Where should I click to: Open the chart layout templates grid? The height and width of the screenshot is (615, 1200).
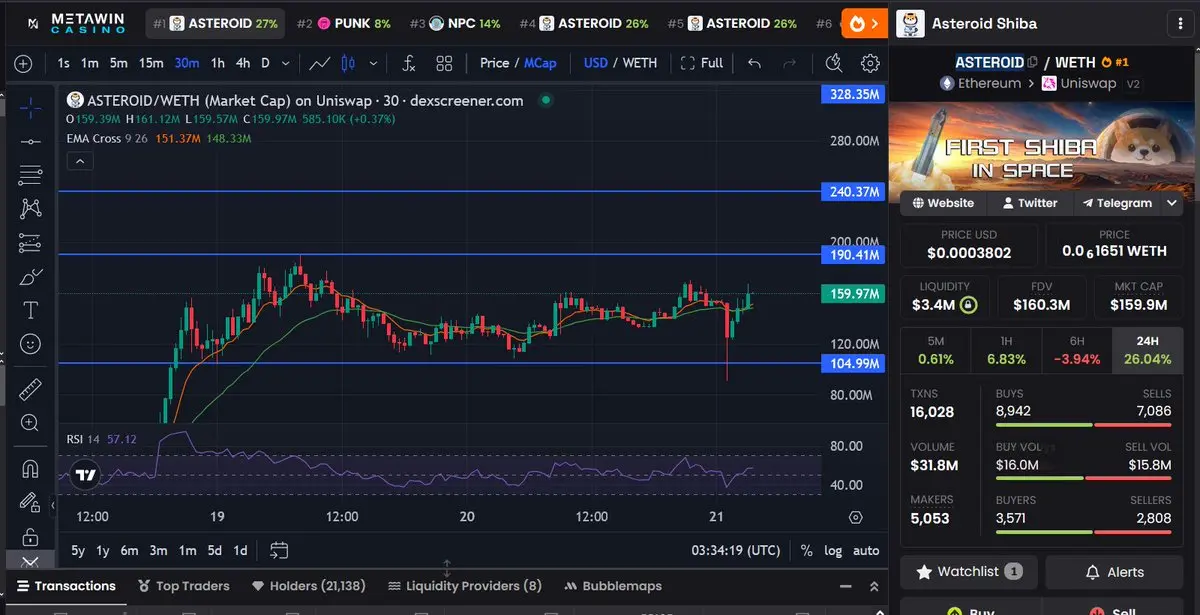click(445, 63)
